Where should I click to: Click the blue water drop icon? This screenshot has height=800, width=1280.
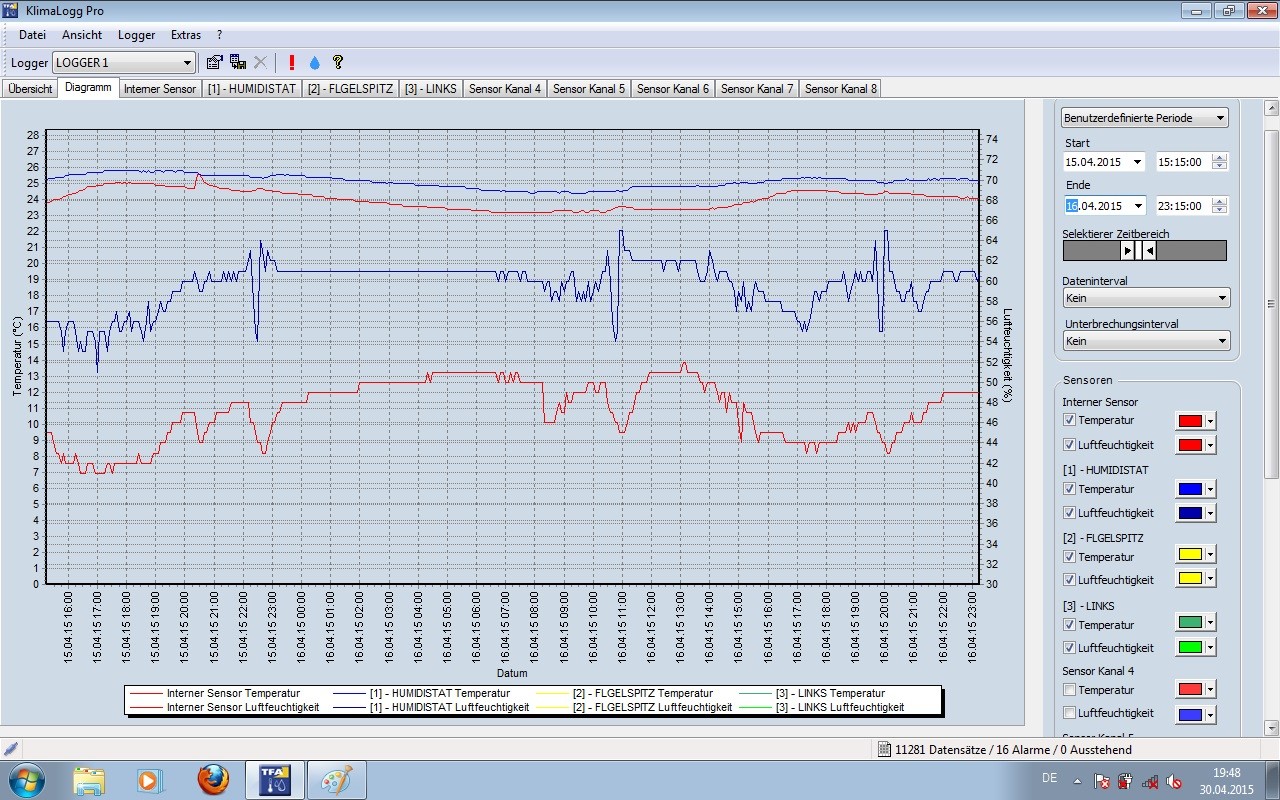pos(314,62)
